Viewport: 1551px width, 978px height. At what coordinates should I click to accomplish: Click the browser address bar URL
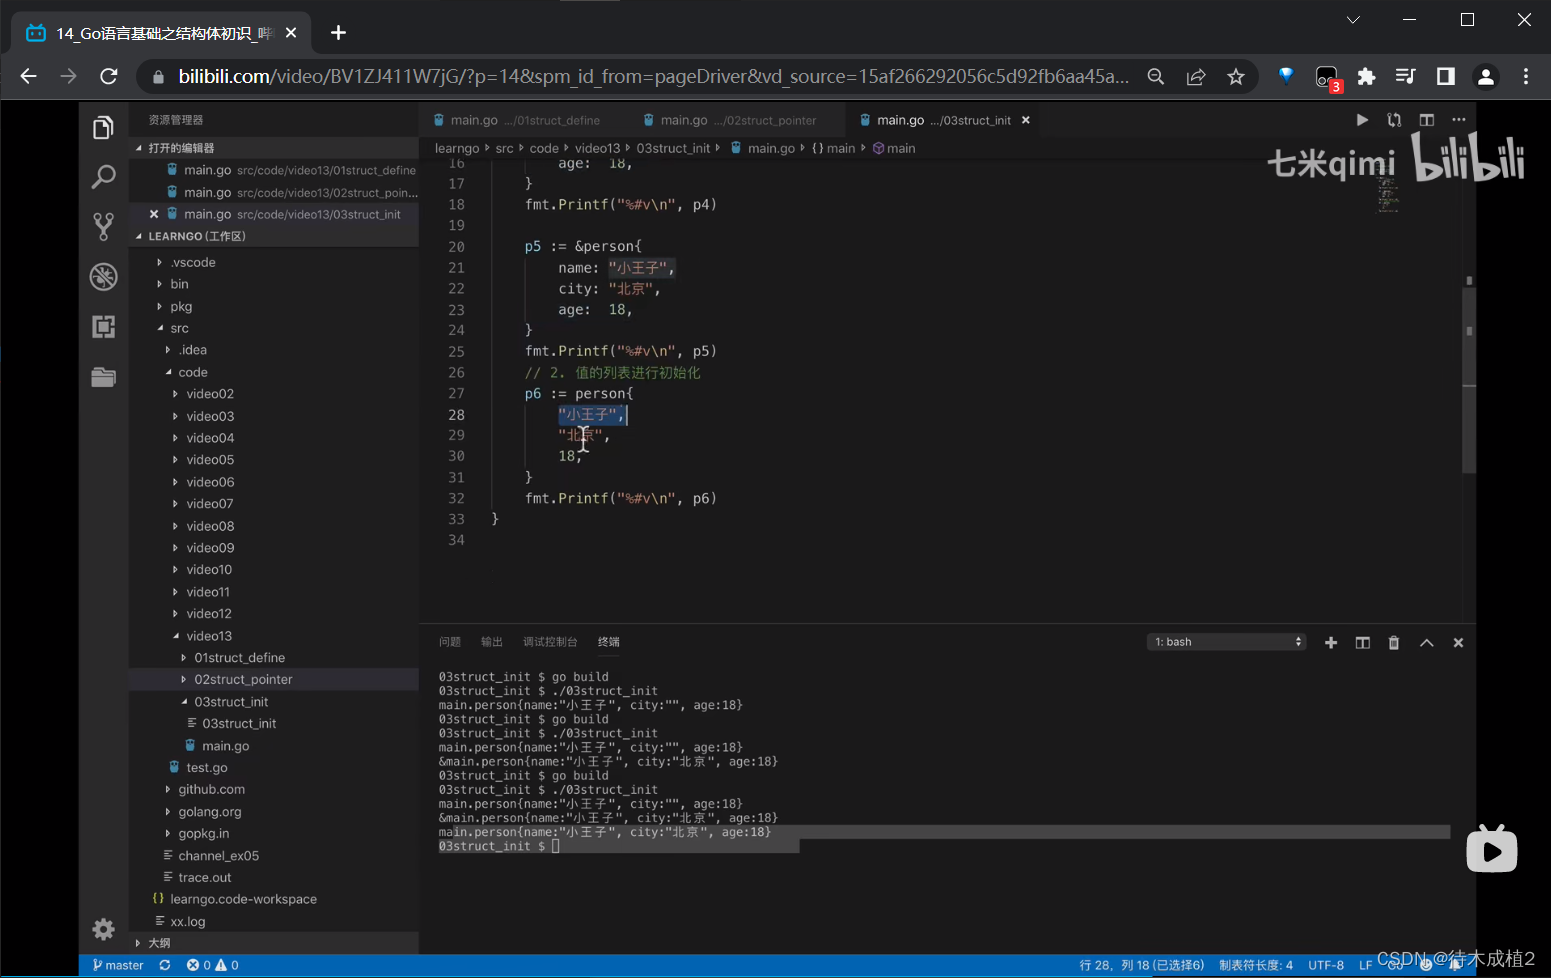tap(654, 77)
